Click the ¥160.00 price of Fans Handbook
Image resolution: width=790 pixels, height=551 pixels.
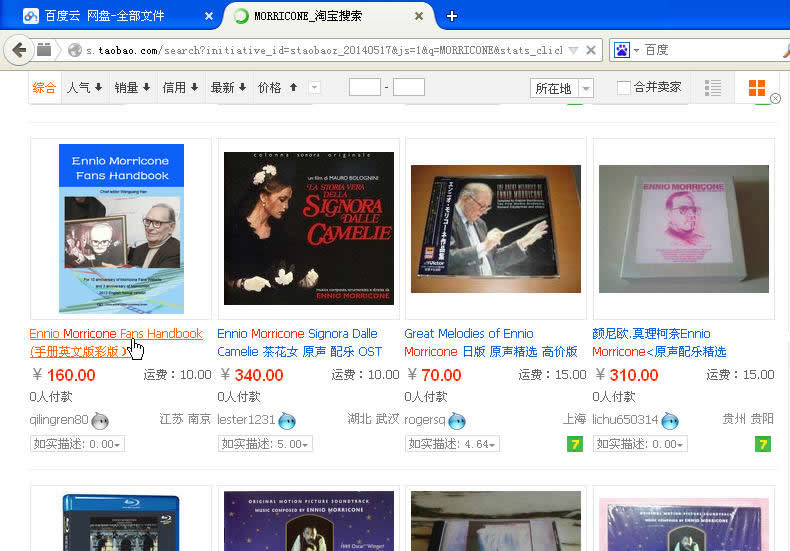(64, 375)
